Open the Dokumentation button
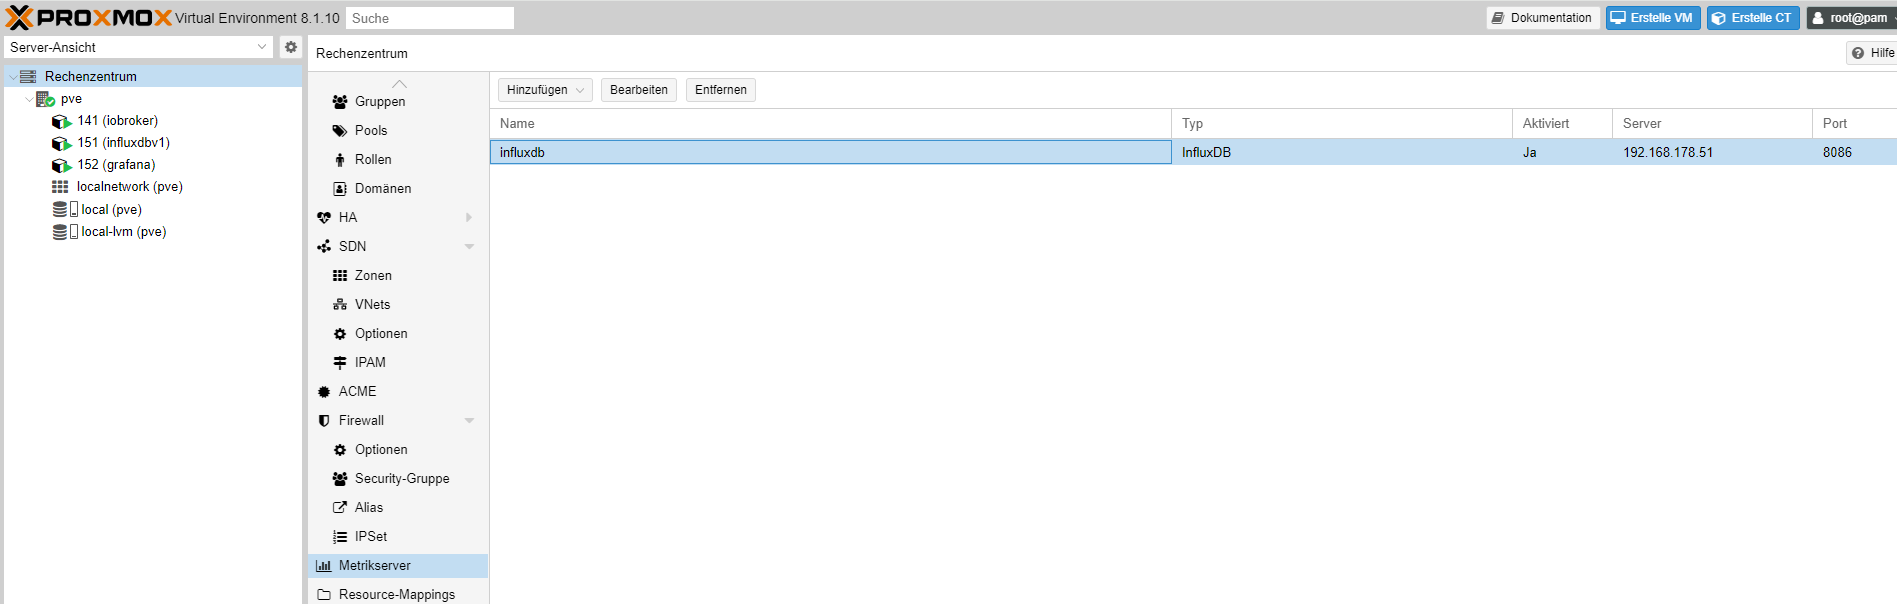Viewport: 1897px width, 604px height. click(x=1543, y=18)
